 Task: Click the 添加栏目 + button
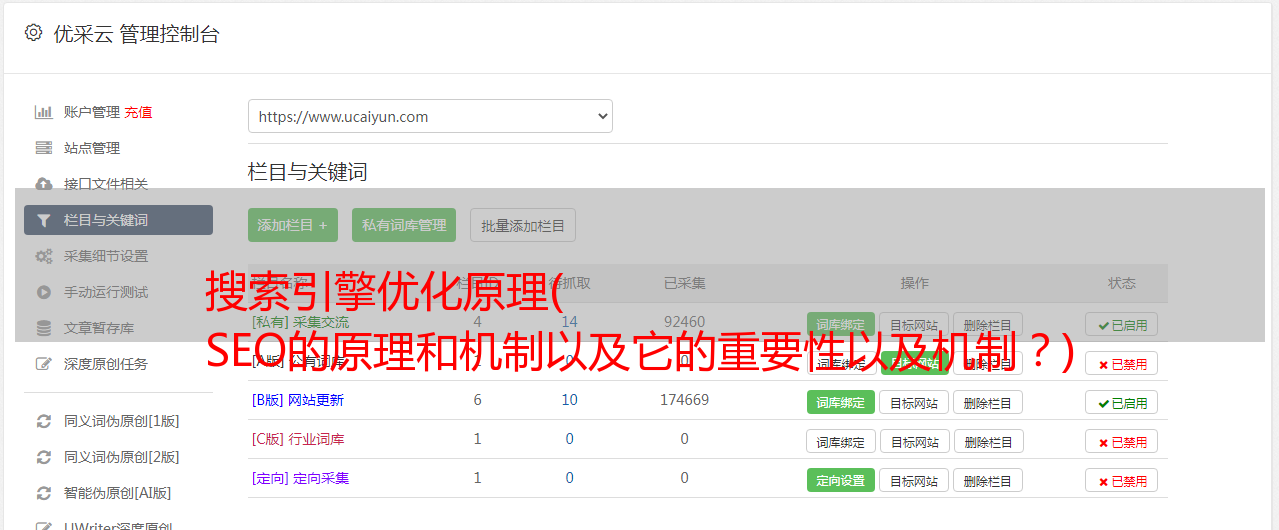tap(293, 225)
